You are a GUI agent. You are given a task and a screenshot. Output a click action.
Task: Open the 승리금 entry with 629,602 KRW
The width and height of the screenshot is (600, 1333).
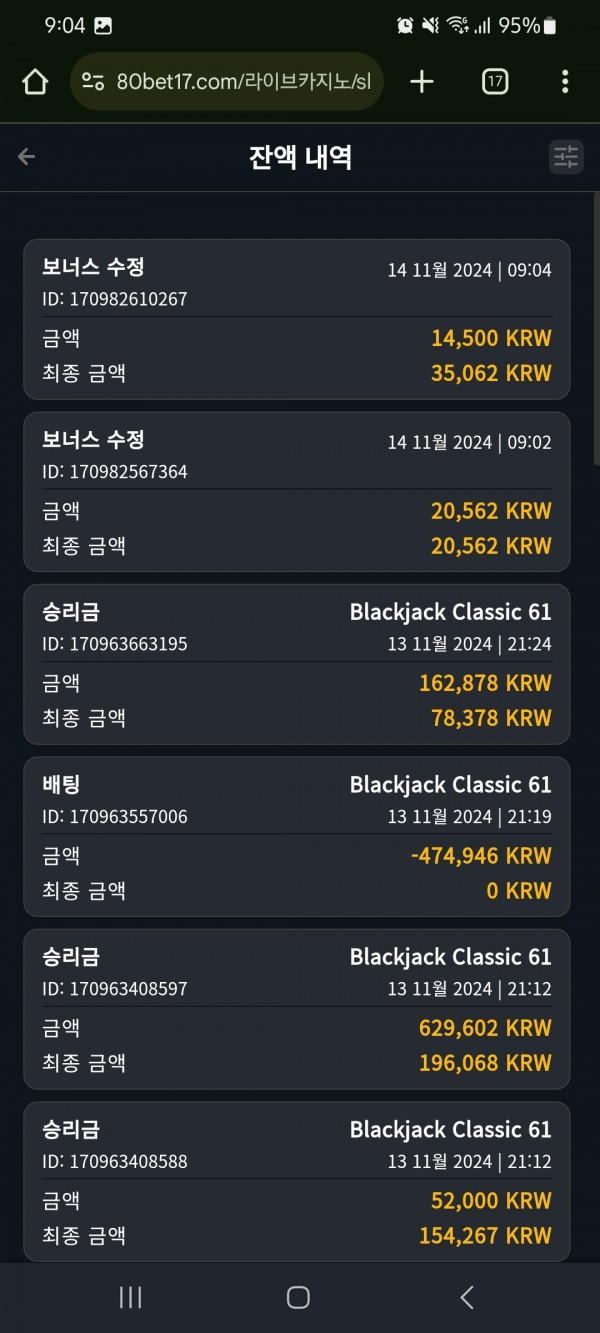tap(297, 1009)
